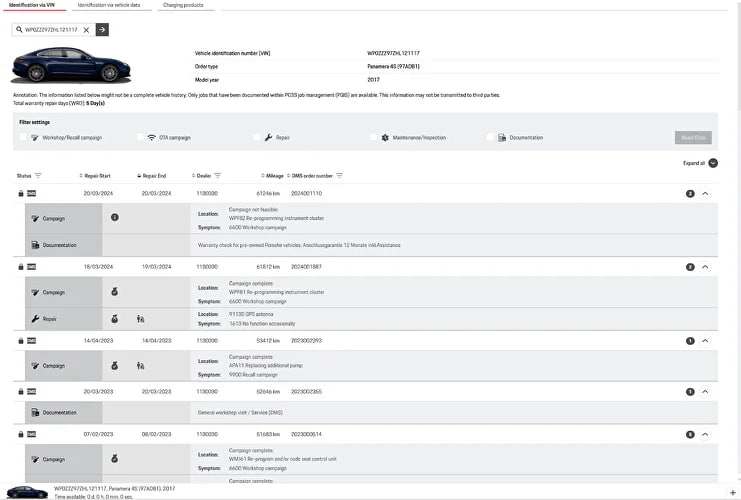Switch to Identification via VIN tab
The image size is (741, 500).
(x=32, y=5)
